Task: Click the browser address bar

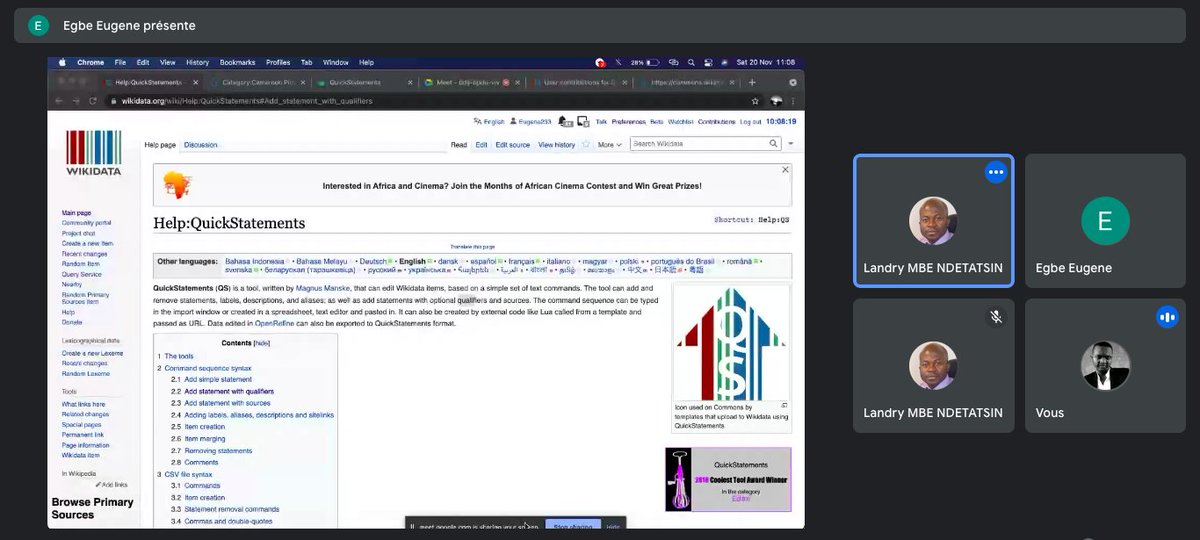Action: pyautogui.click(x=425, y=101)
